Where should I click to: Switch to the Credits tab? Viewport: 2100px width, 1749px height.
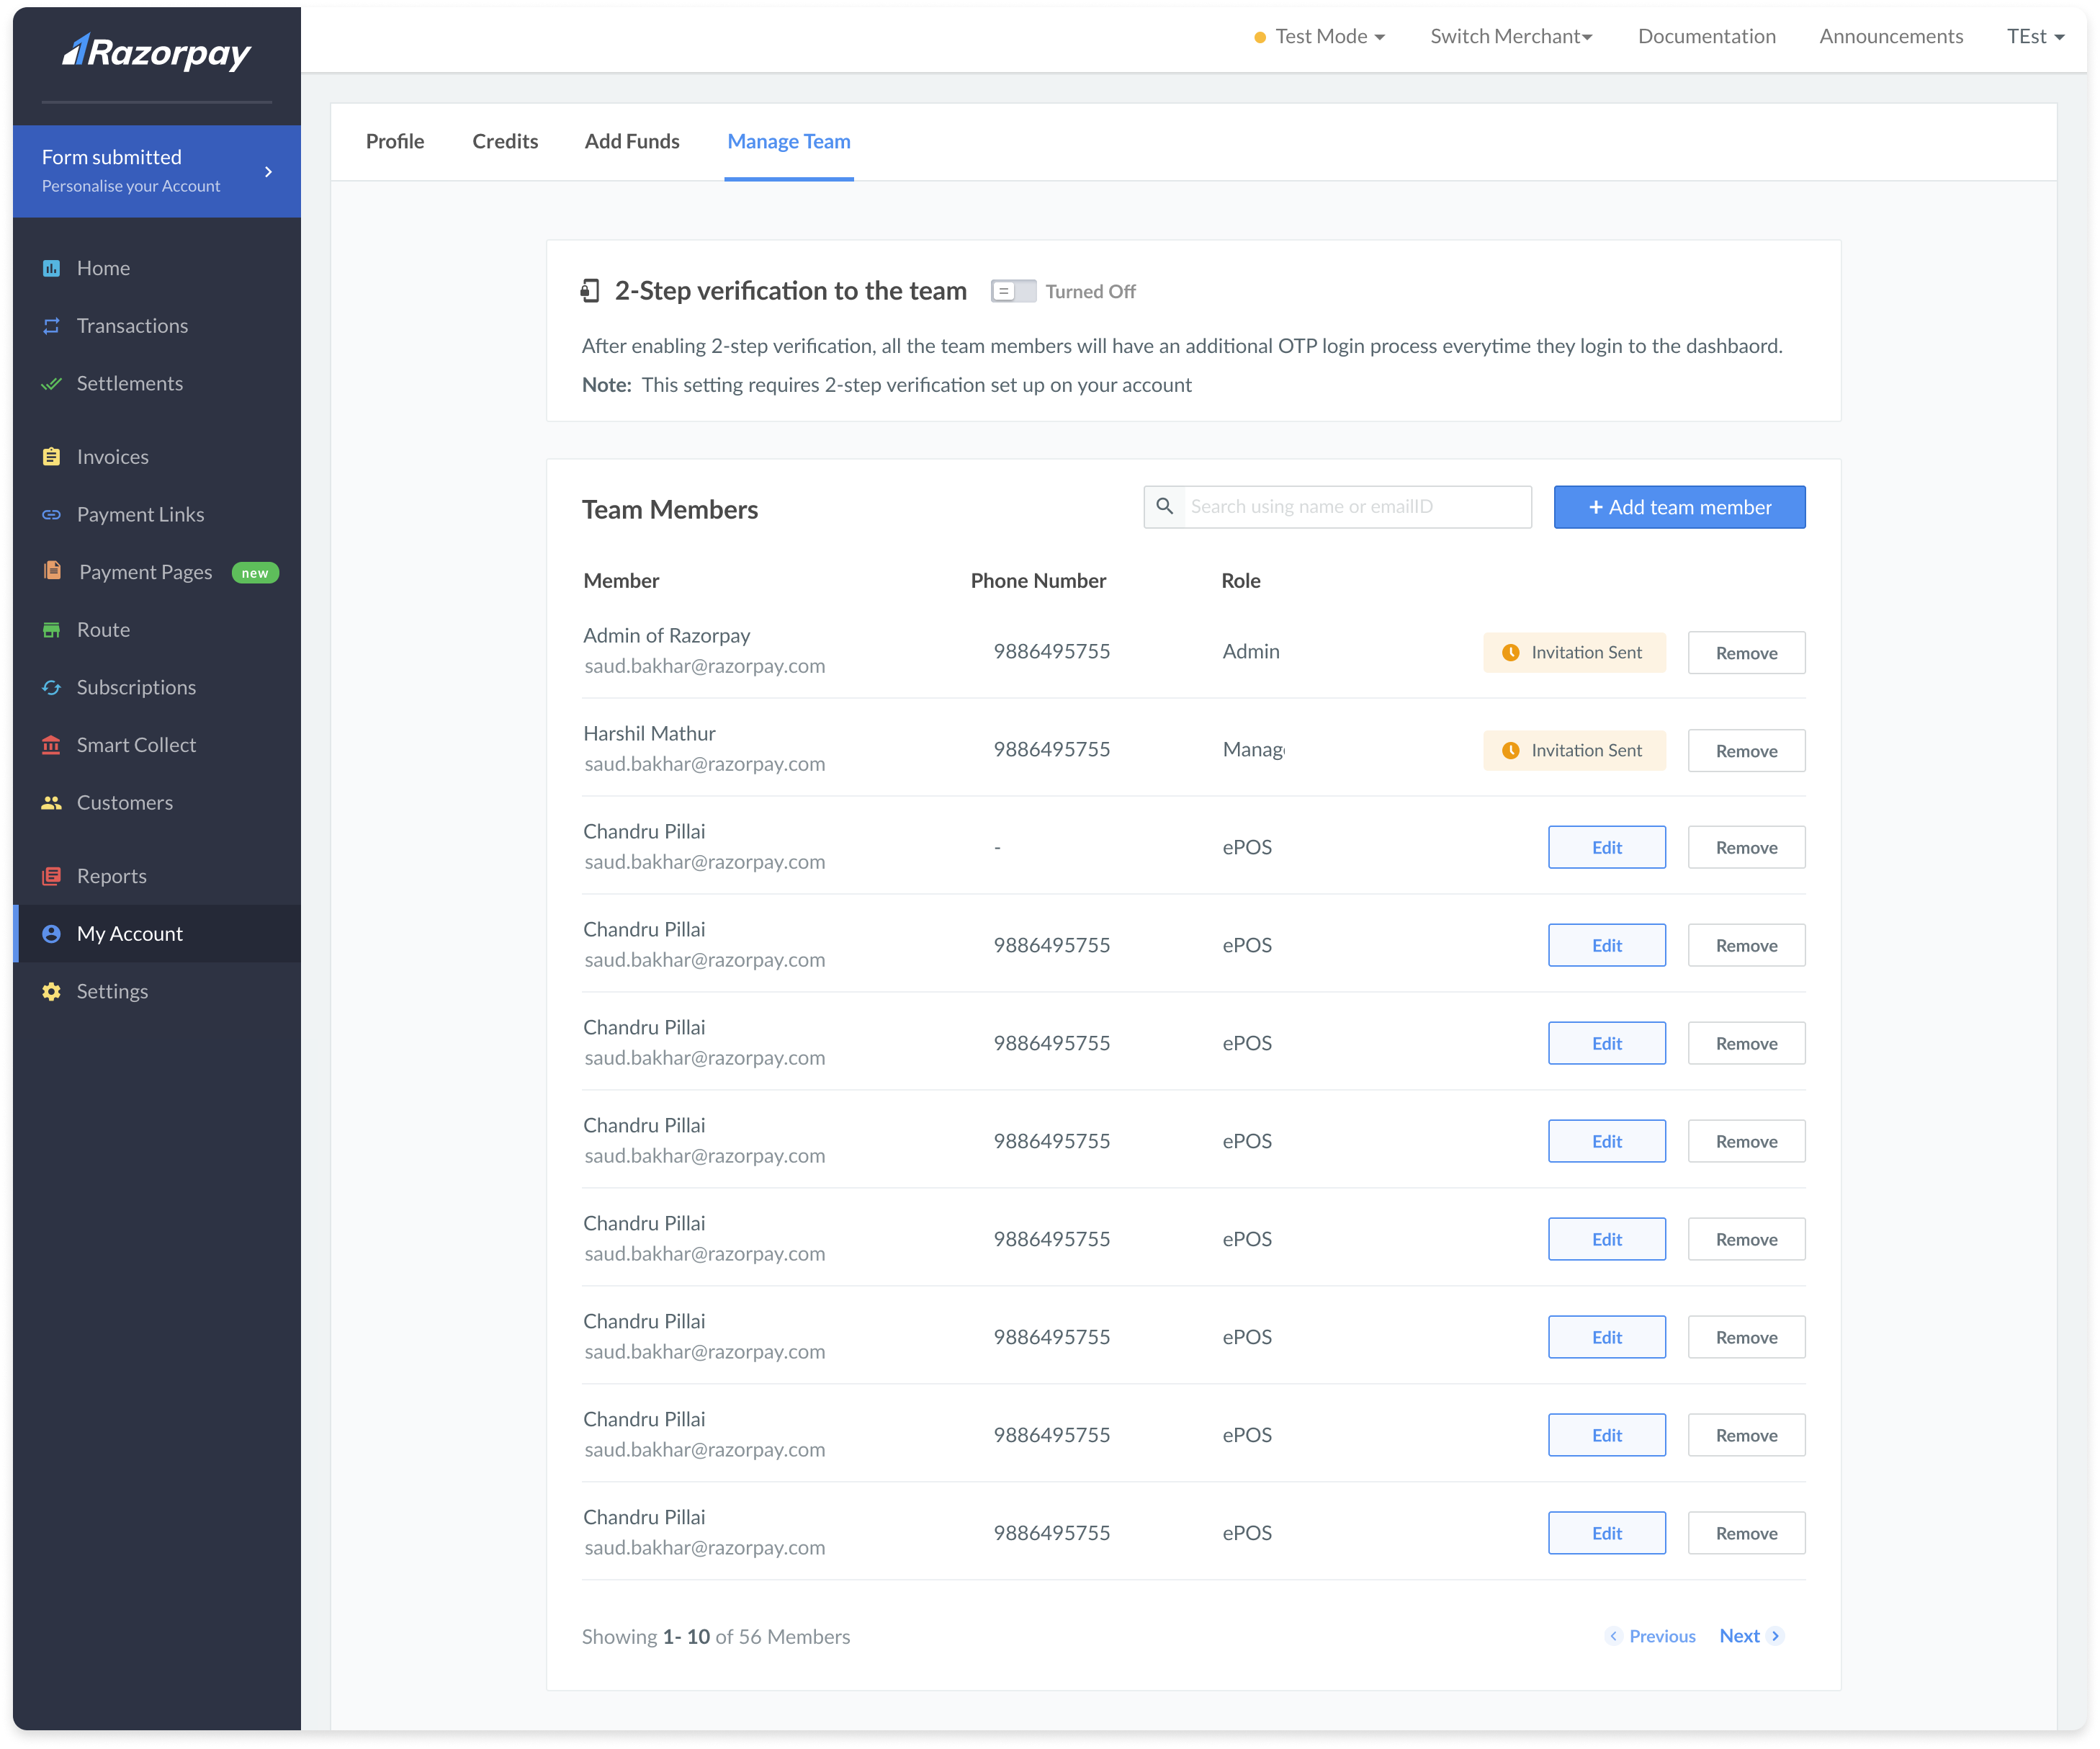[x=505, y=141]
